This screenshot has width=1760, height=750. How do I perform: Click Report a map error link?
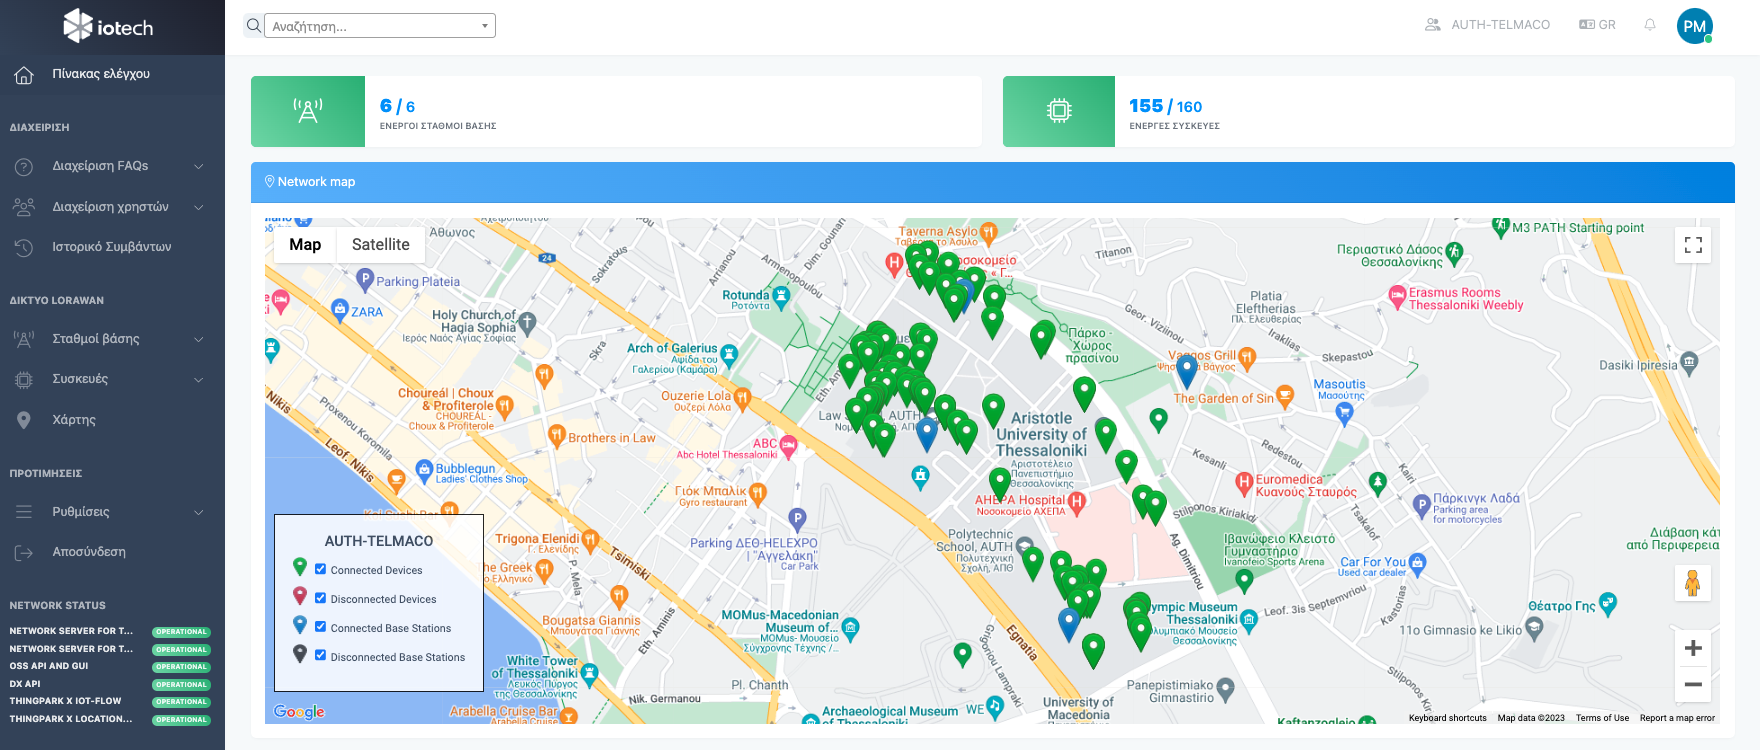(x=1677, y=718)
